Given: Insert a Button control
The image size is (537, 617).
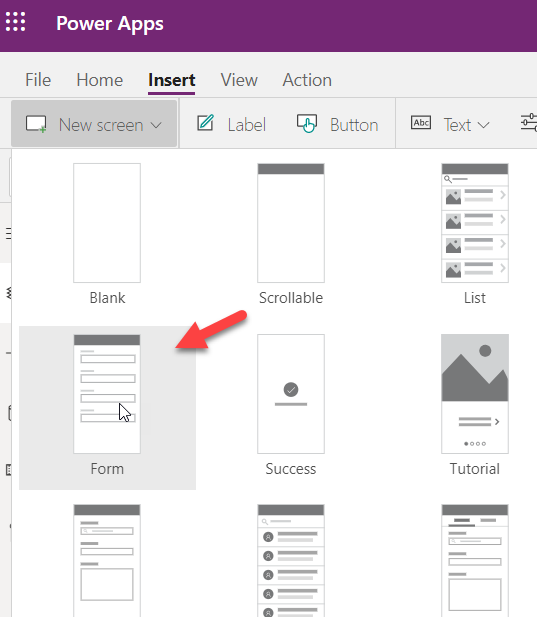Looking at the screenshot, I should pyautogui.click(x=338, y=124).
